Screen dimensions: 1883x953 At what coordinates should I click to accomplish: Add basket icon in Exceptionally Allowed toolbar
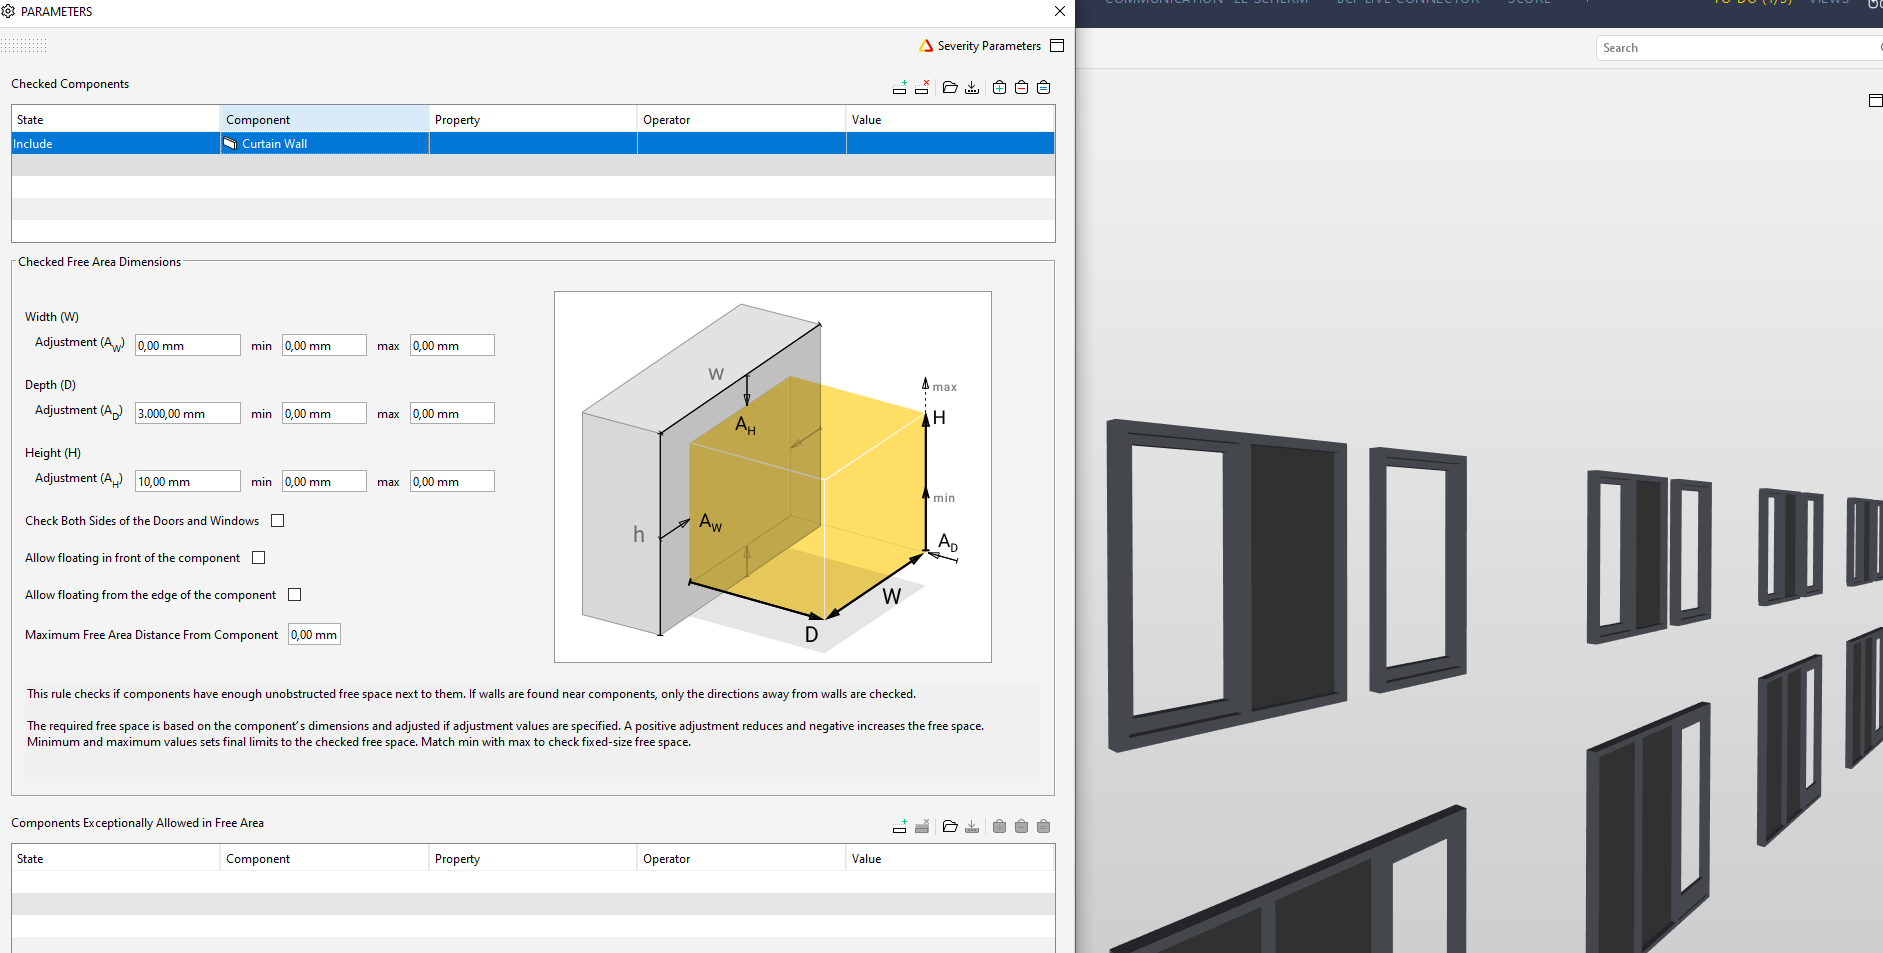(x=999, y=827)
